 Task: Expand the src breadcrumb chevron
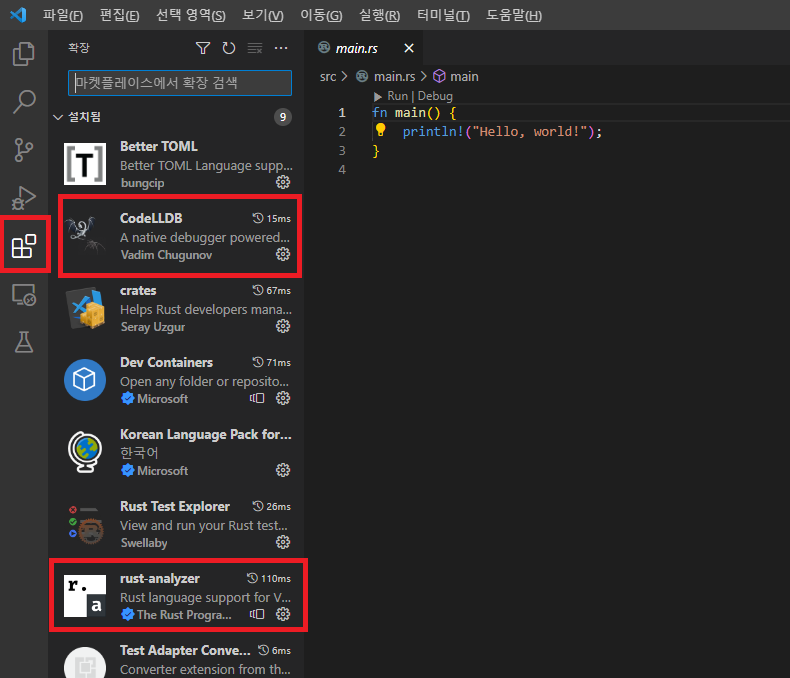(x=345, y=76)
